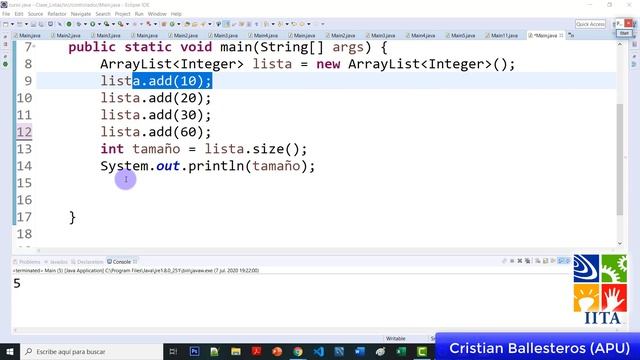Open File Explorer from the taskbar
The width and height of the screenshot is (640, 360).
(x=236, y=351)
